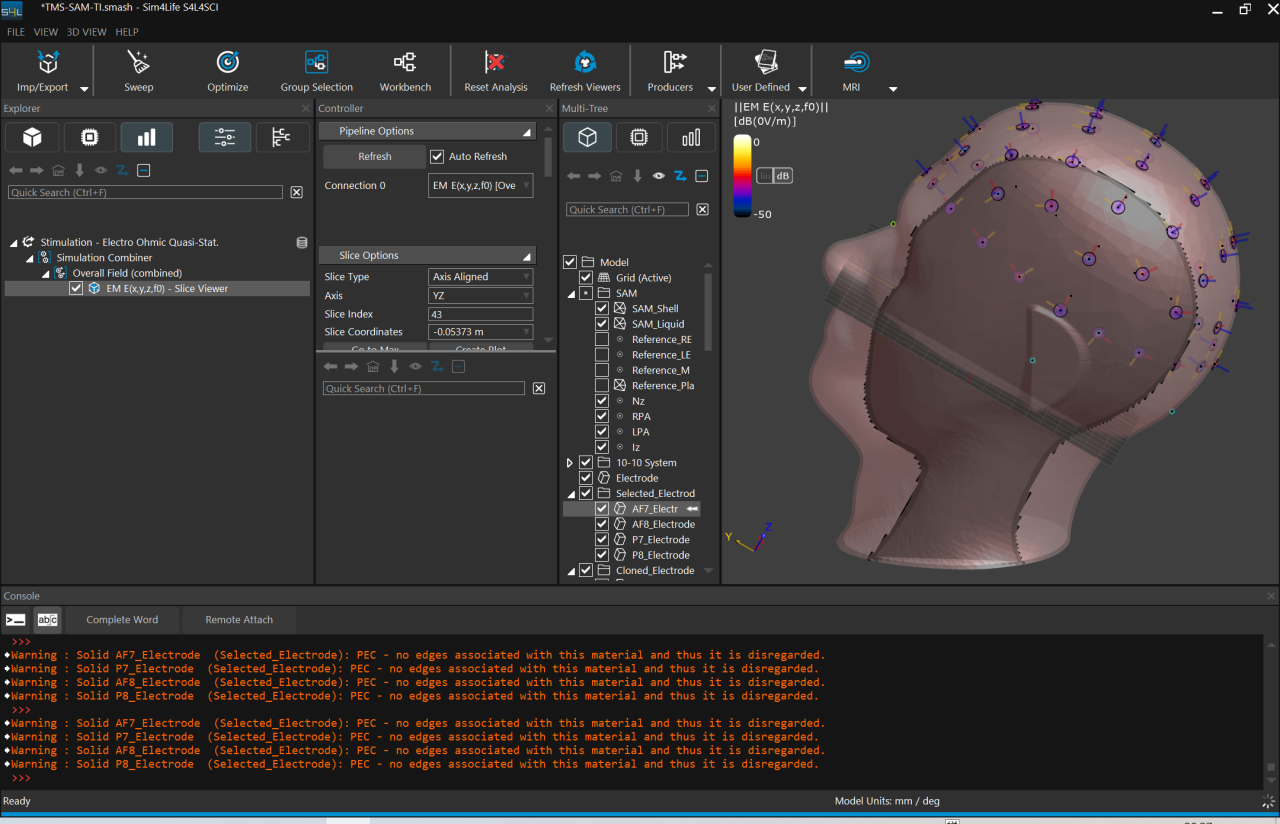The image size is (1280, 824).
Task: Open the Axis dropdown
Action: 481,296
